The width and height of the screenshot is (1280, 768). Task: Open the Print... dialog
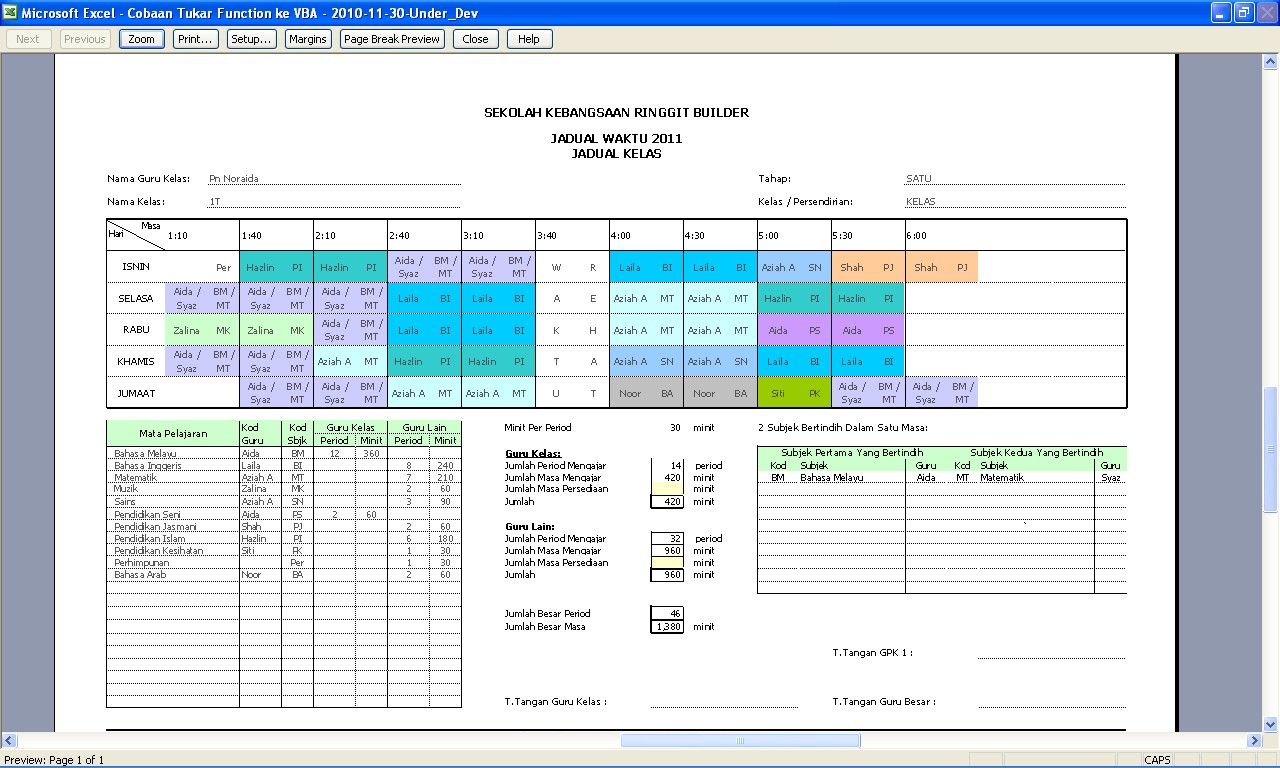click(194, 39)
